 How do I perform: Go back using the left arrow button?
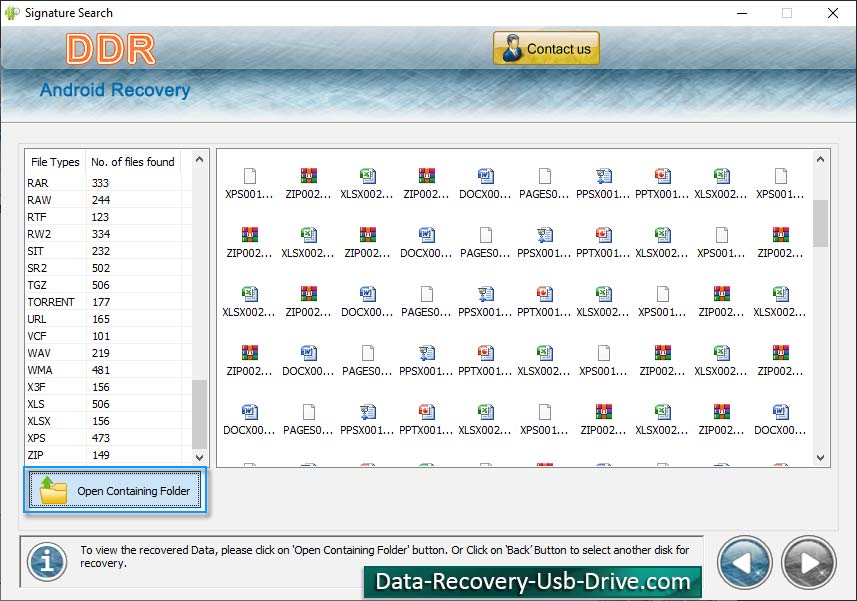coord(745,563)
